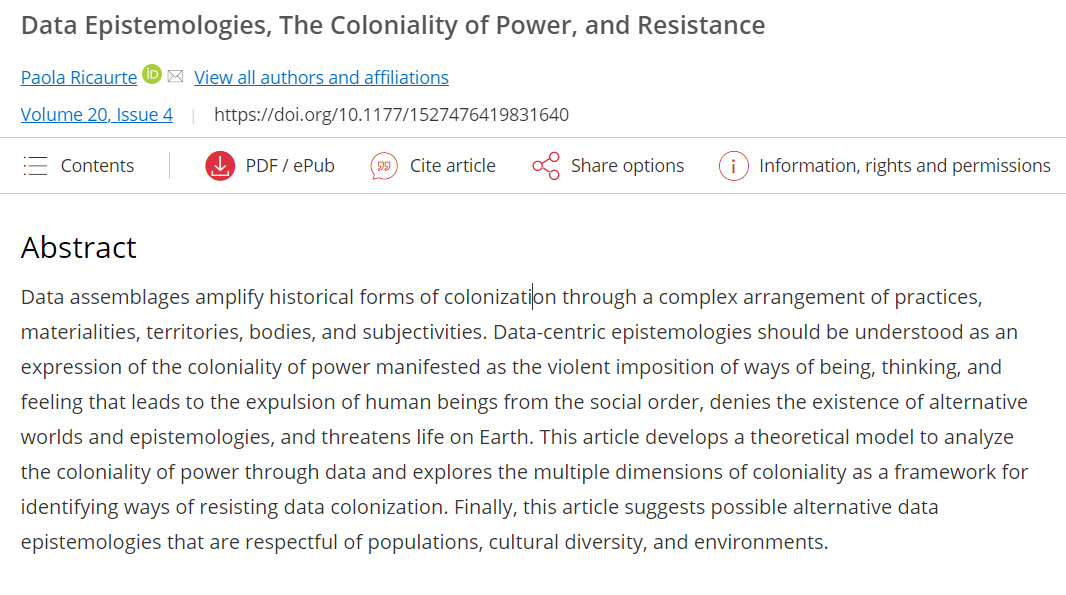
Task: Open the Share options label
Action: [627, 166]
